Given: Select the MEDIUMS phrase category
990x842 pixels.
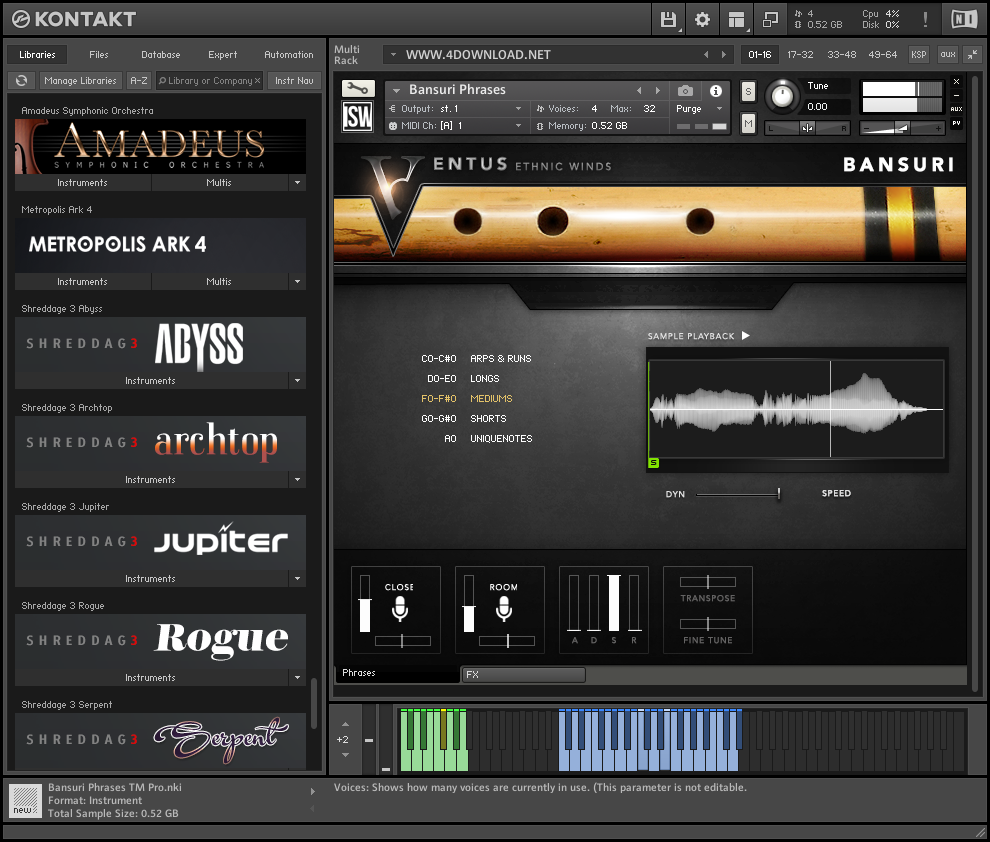Looking at the screenshot, I should point(491,399).
